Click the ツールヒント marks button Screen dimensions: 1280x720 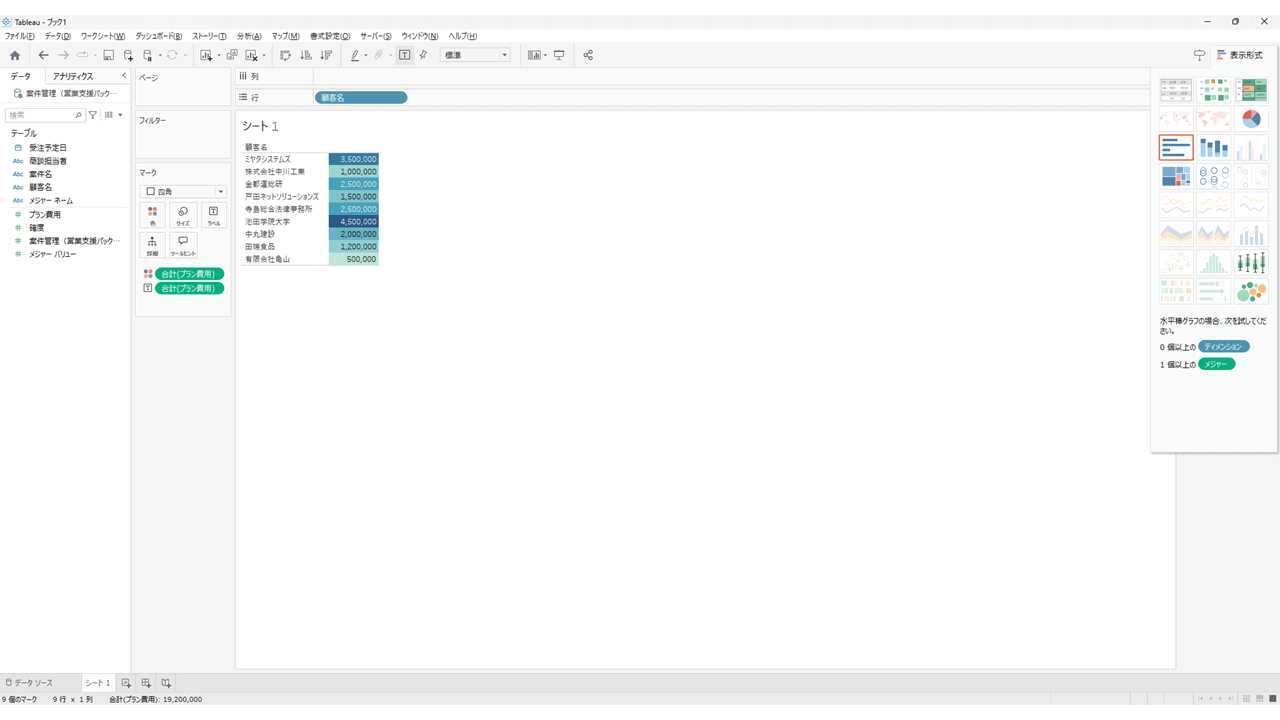click(183, 246)
